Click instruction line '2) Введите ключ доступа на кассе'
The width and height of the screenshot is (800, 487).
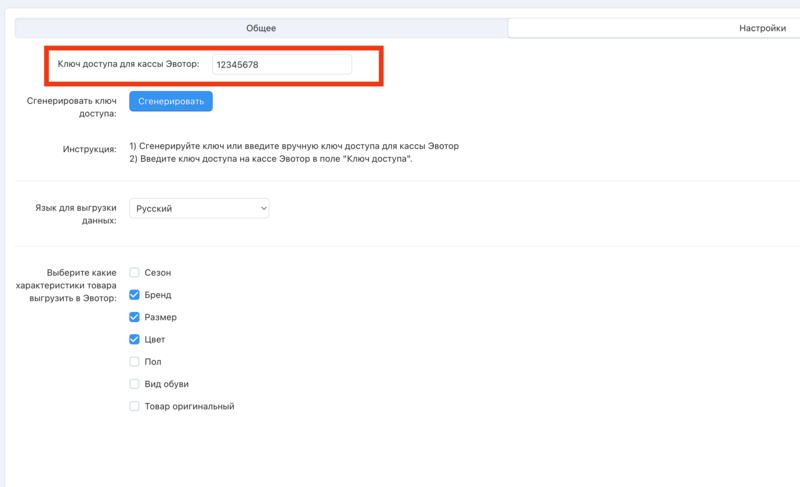click(270, 159)
